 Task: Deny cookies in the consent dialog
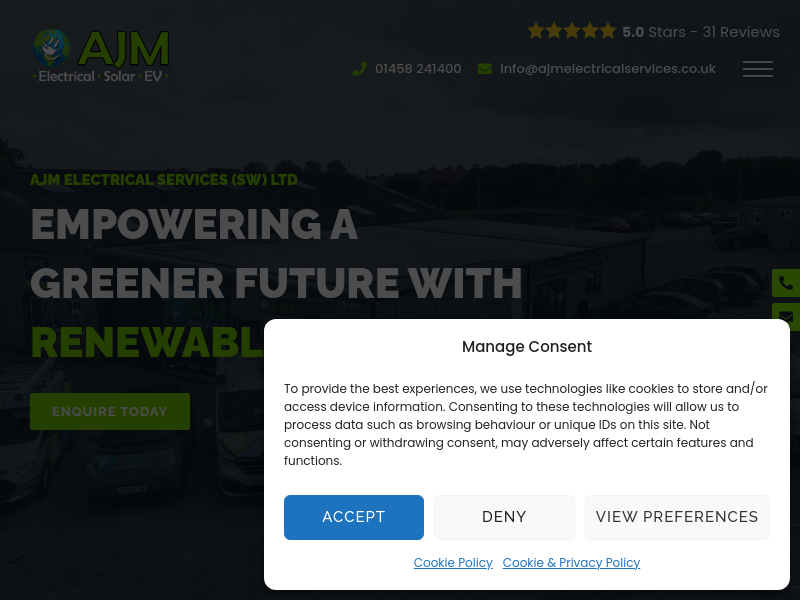pyautogui.click(x=504, y=517)
